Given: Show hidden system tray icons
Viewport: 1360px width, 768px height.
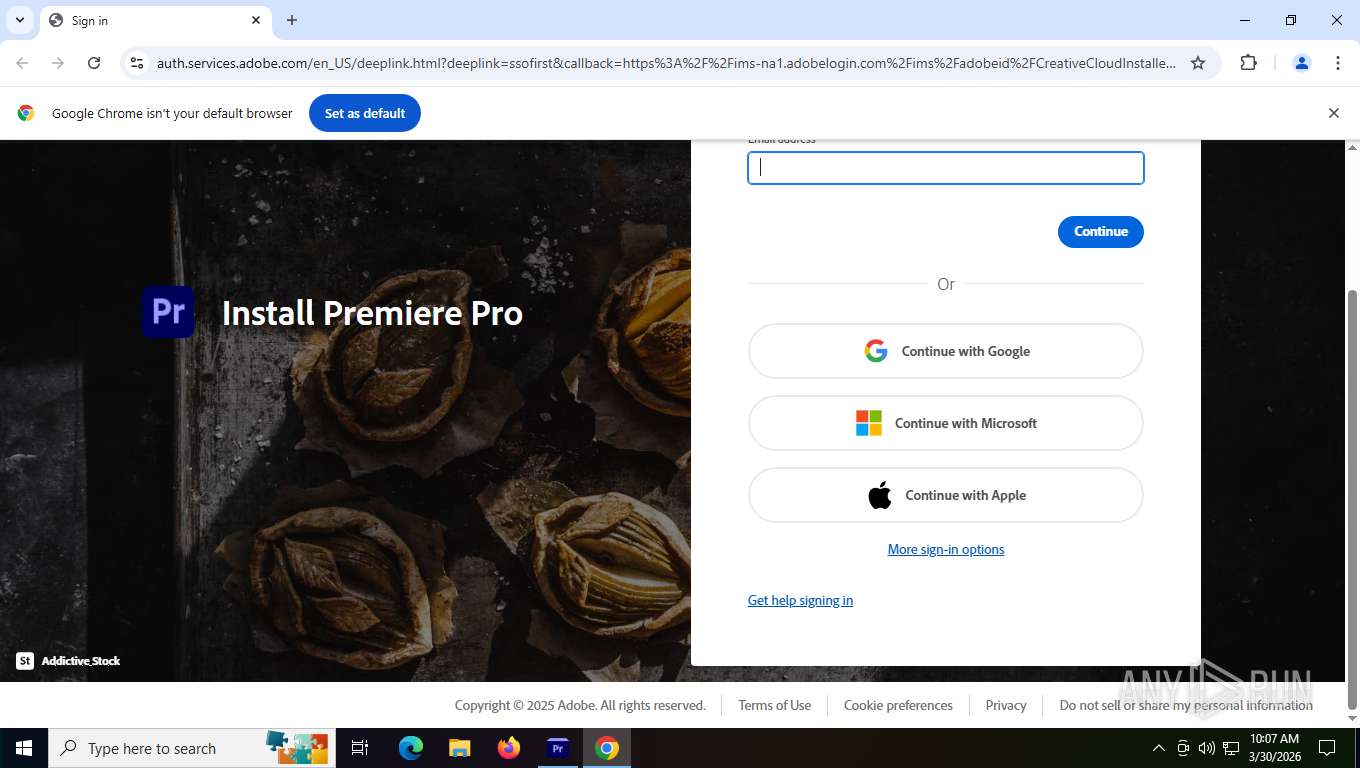Looking at the screenshot, I should click(x=1159, y=748).
